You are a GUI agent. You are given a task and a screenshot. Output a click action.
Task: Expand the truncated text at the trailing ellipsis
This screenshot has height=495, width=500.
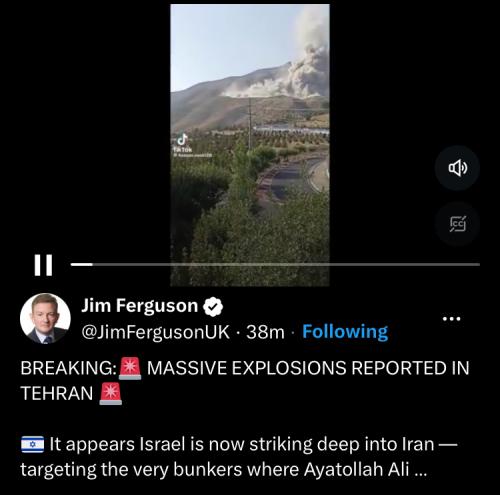(421, 470)
